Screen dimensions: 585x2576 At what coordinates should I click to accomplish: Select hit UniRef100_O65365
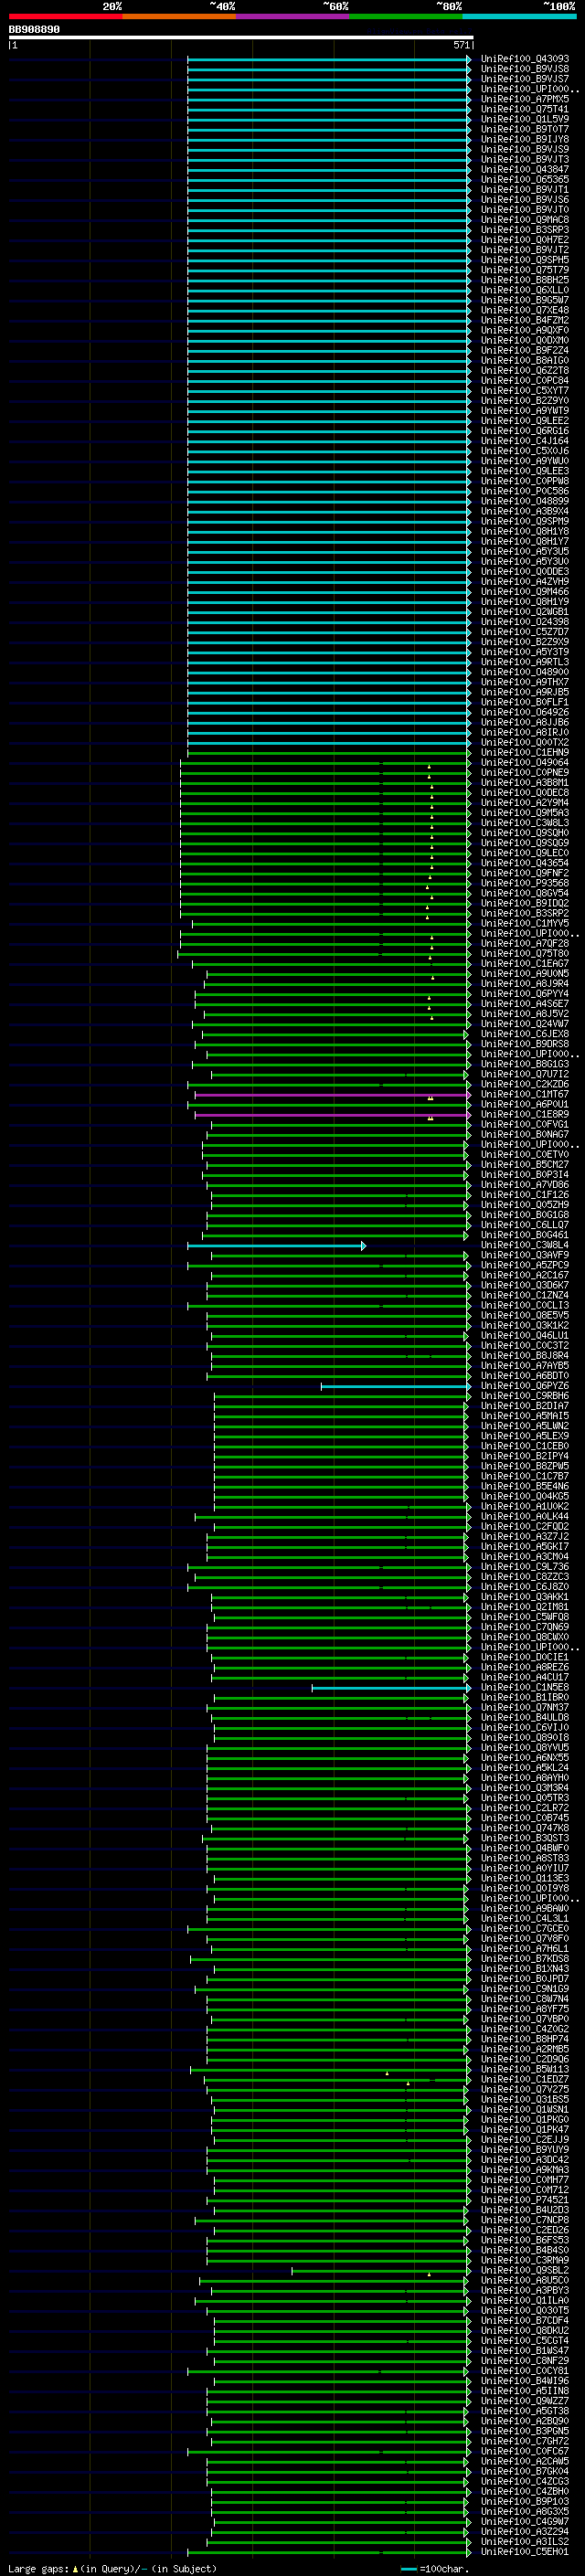525,179
